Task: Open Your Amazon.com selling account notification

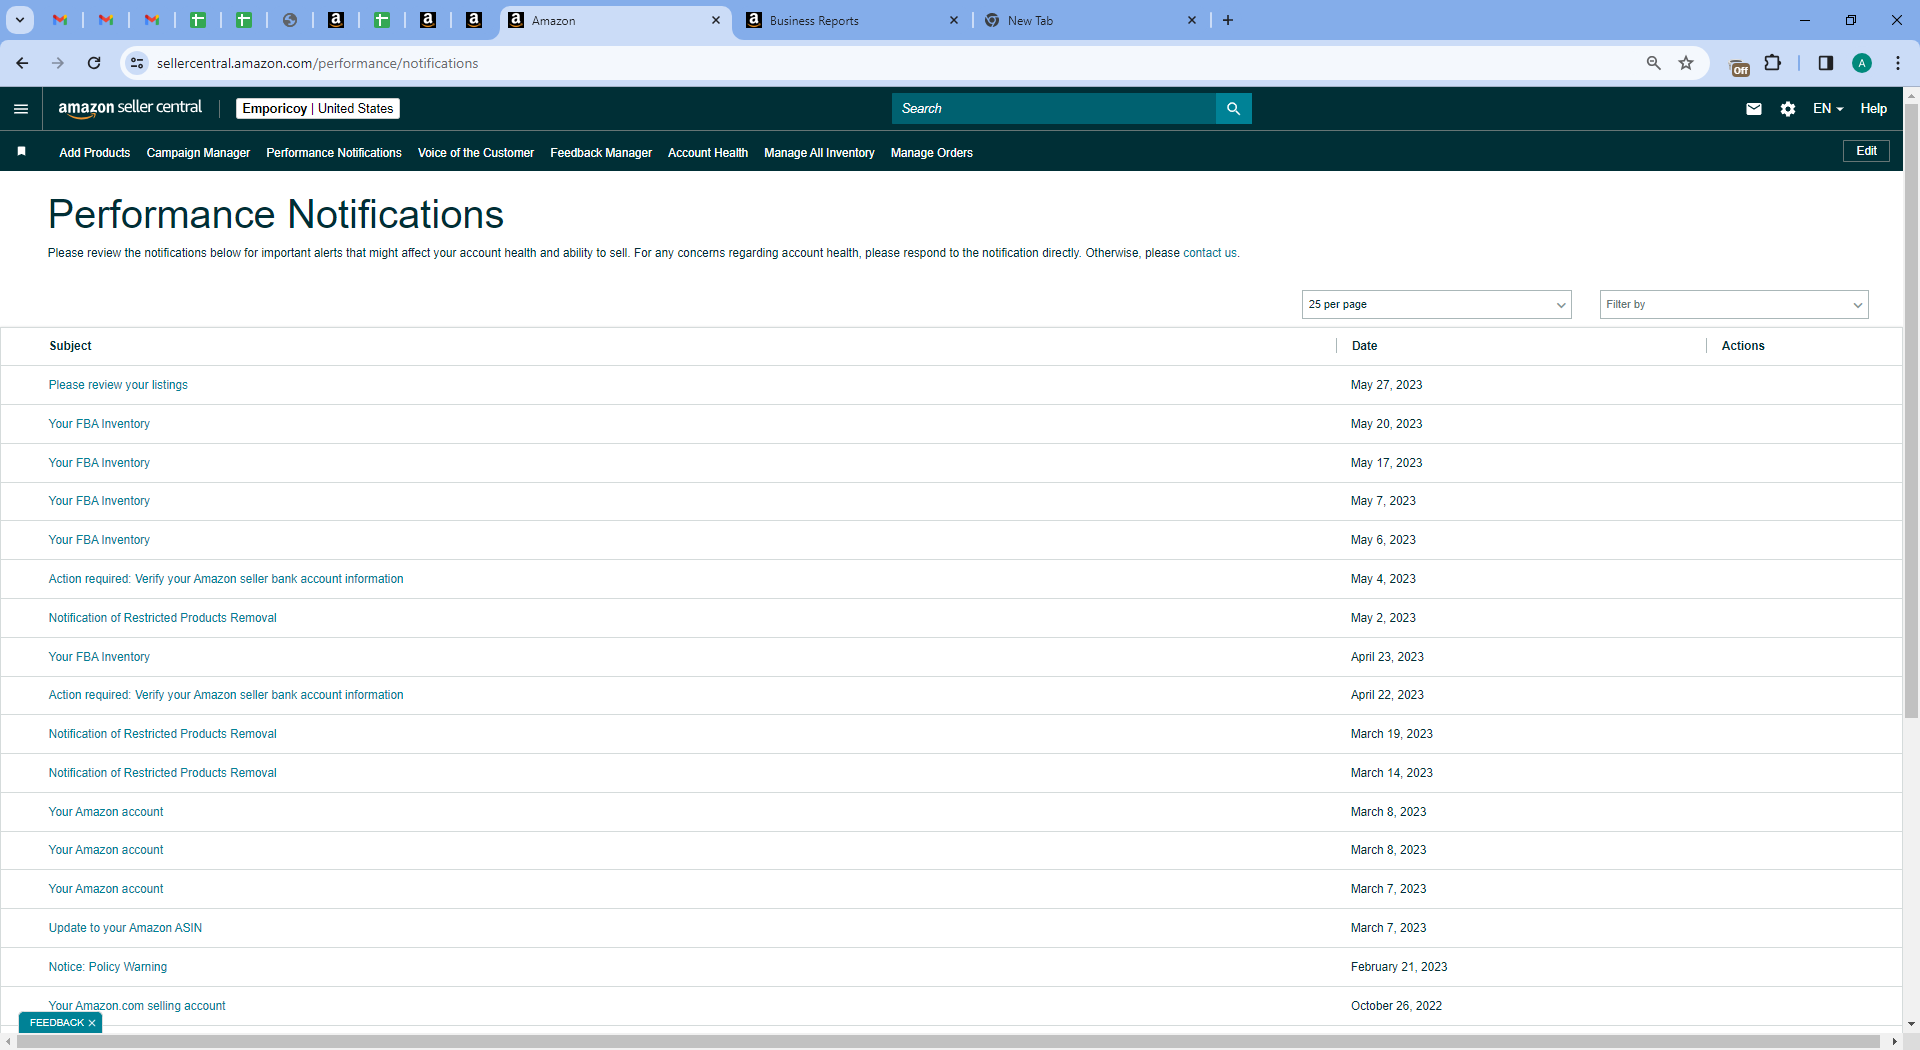Action: (x=137, y=1006)
